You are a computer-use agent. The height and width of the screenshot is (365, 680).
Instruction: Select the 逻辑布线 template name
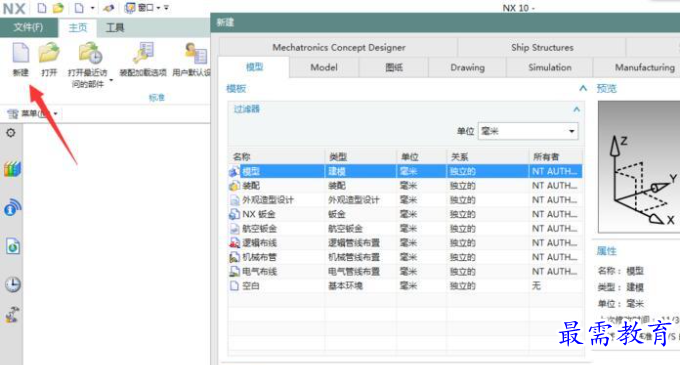coord(259,243)
